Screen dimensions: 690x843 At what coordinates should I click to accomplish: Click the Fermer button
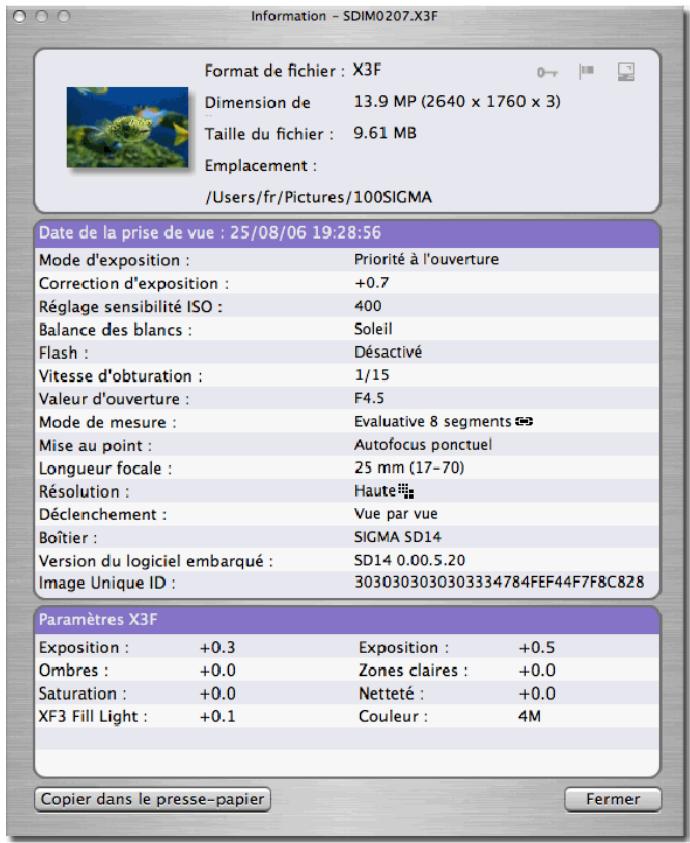click(x=613, y=799)
